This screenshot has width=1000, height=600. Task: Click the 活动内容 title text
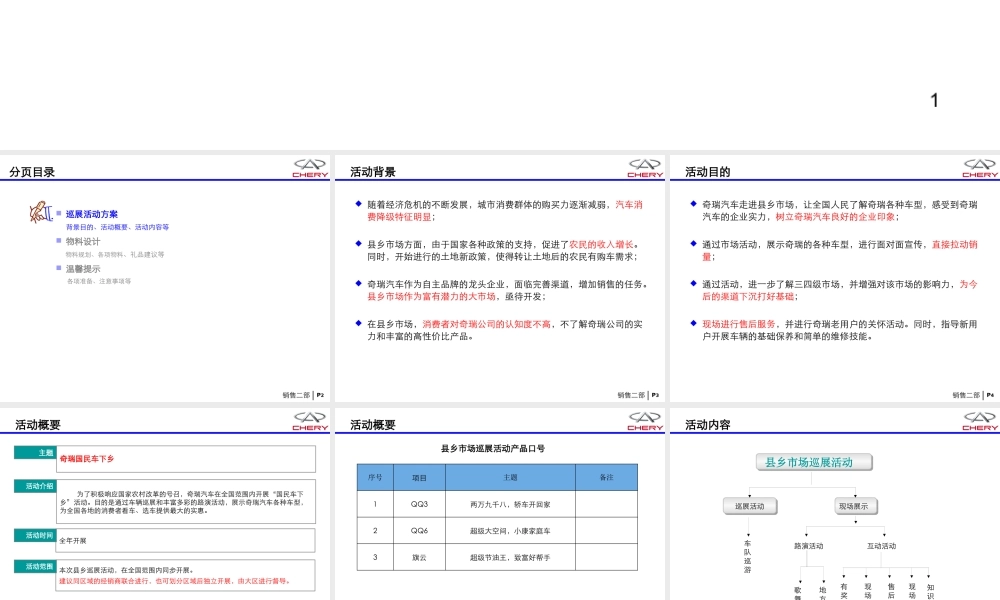(708, 425)
